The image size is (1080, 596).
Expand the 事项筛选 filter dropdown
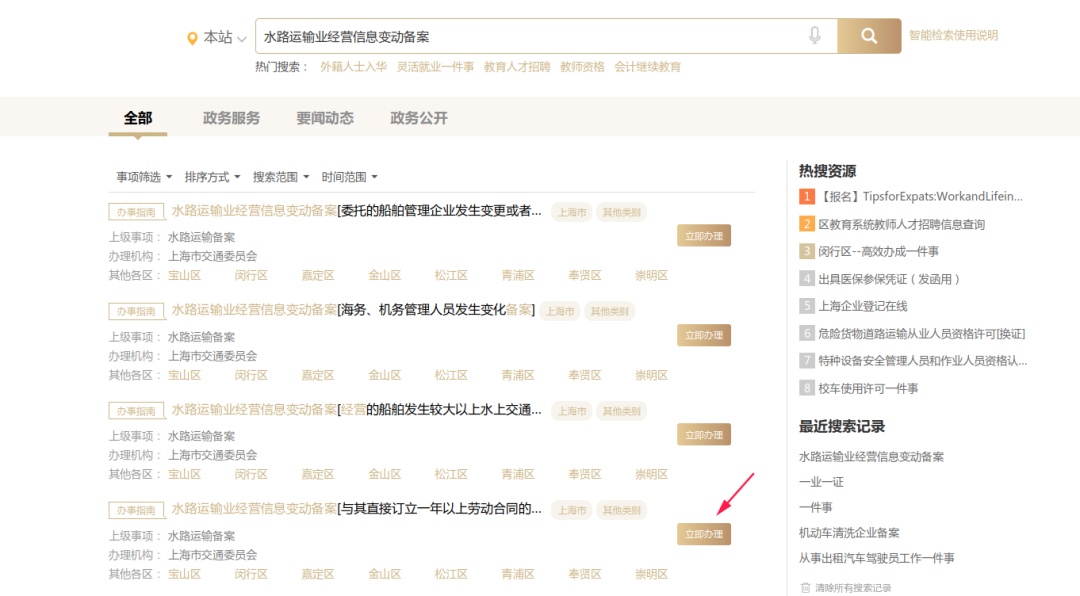(144, 177)
